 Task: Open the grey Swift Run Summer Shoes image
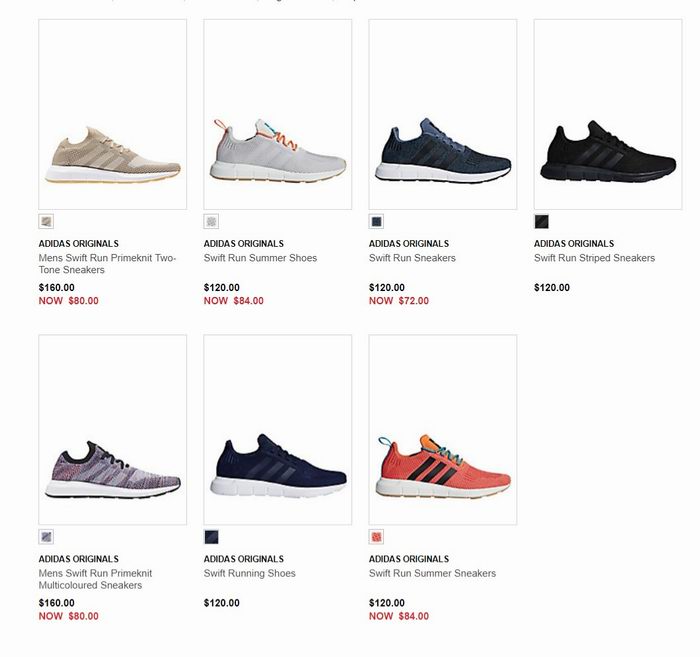click(x=278, y=114)
